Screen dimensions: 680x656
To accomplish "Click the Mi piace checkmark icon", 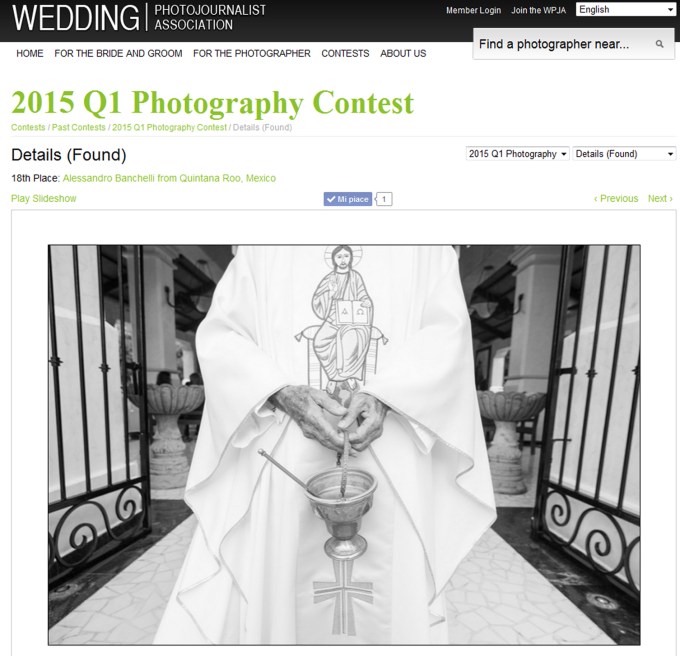I will (x=331, y=199).
